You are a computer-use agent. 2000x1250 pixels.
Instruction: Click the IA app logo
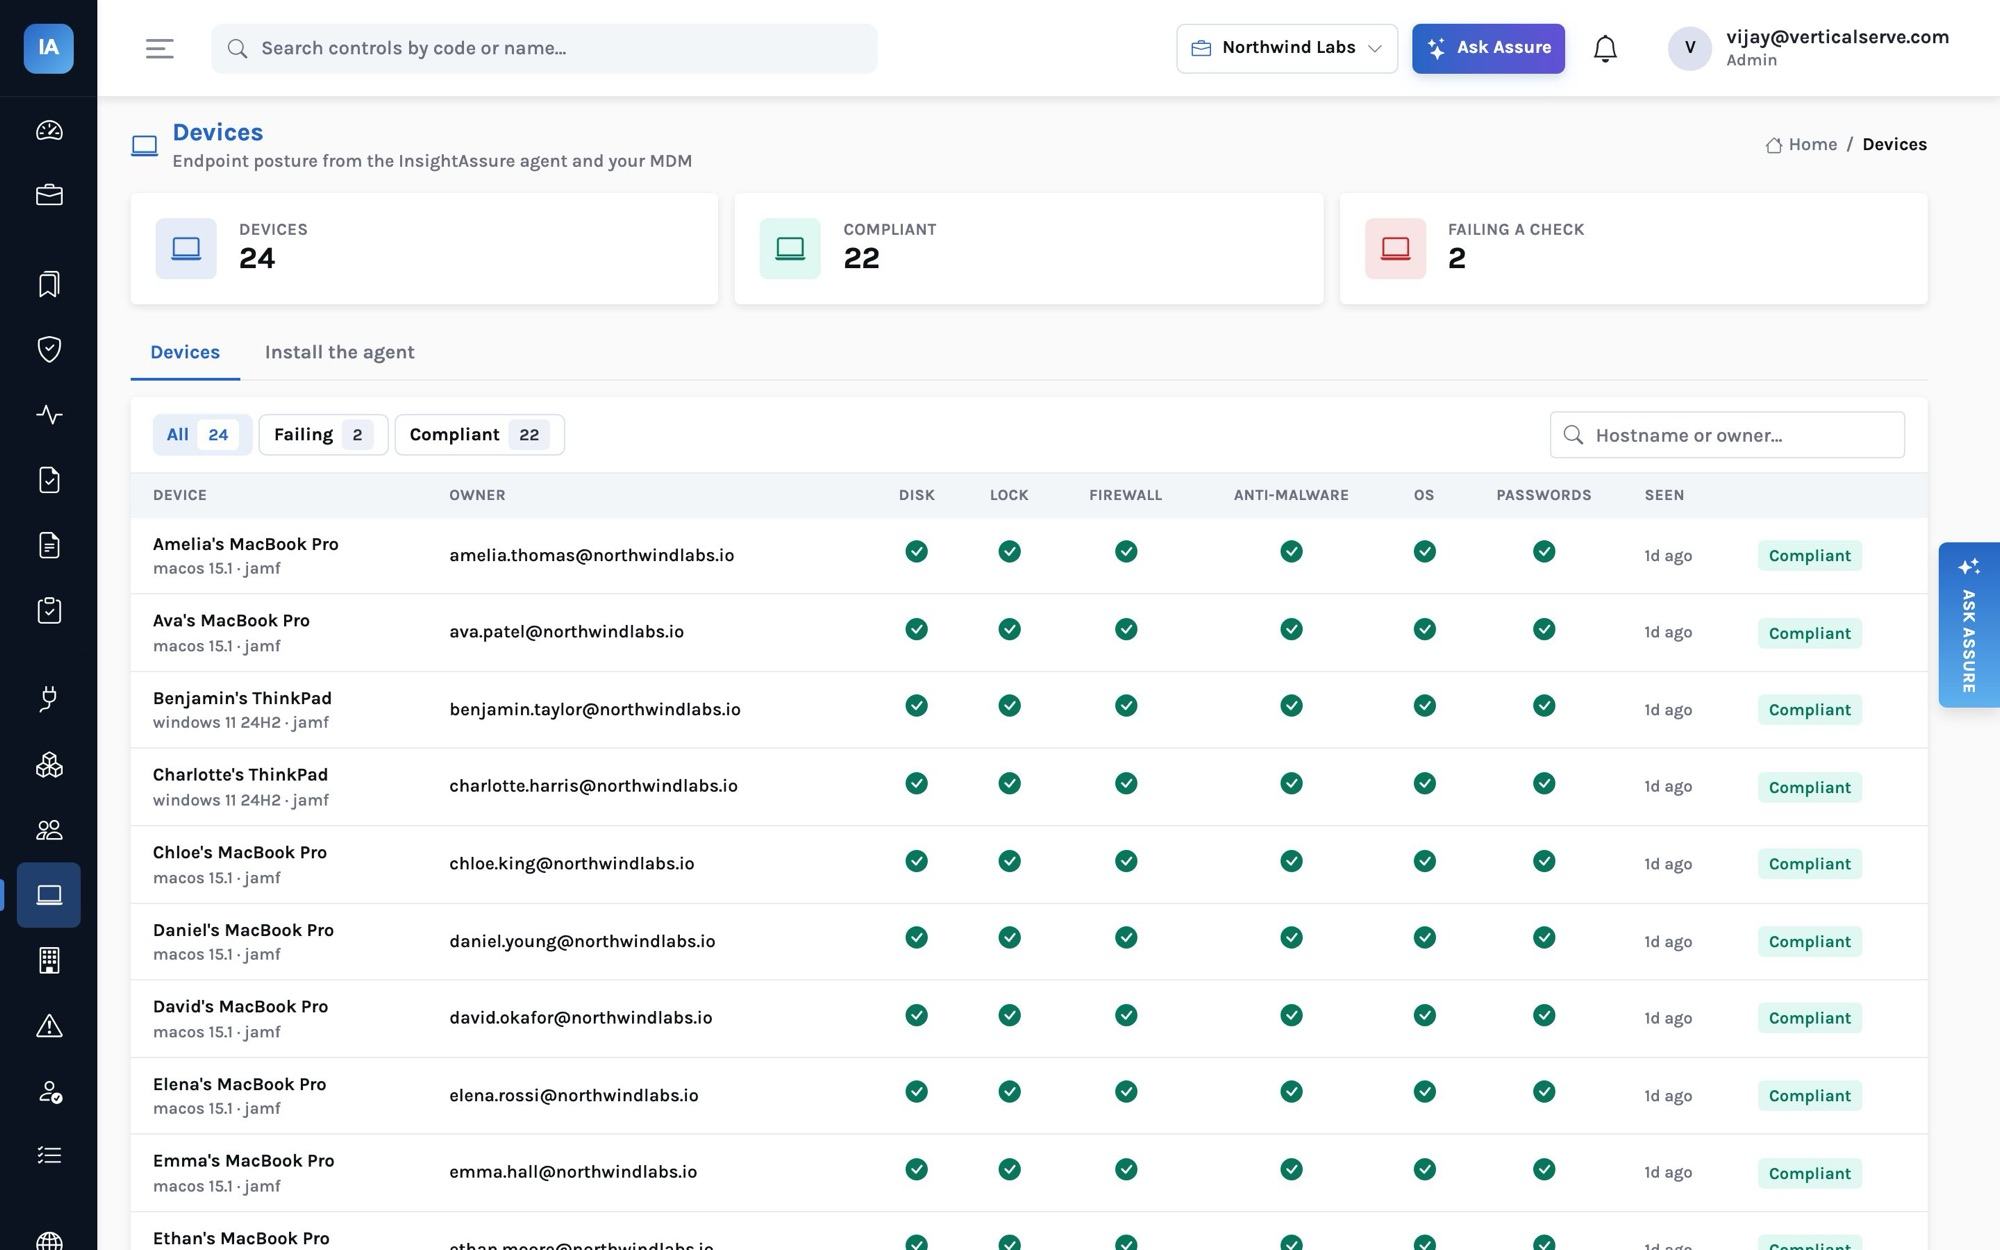pos(49,48)
